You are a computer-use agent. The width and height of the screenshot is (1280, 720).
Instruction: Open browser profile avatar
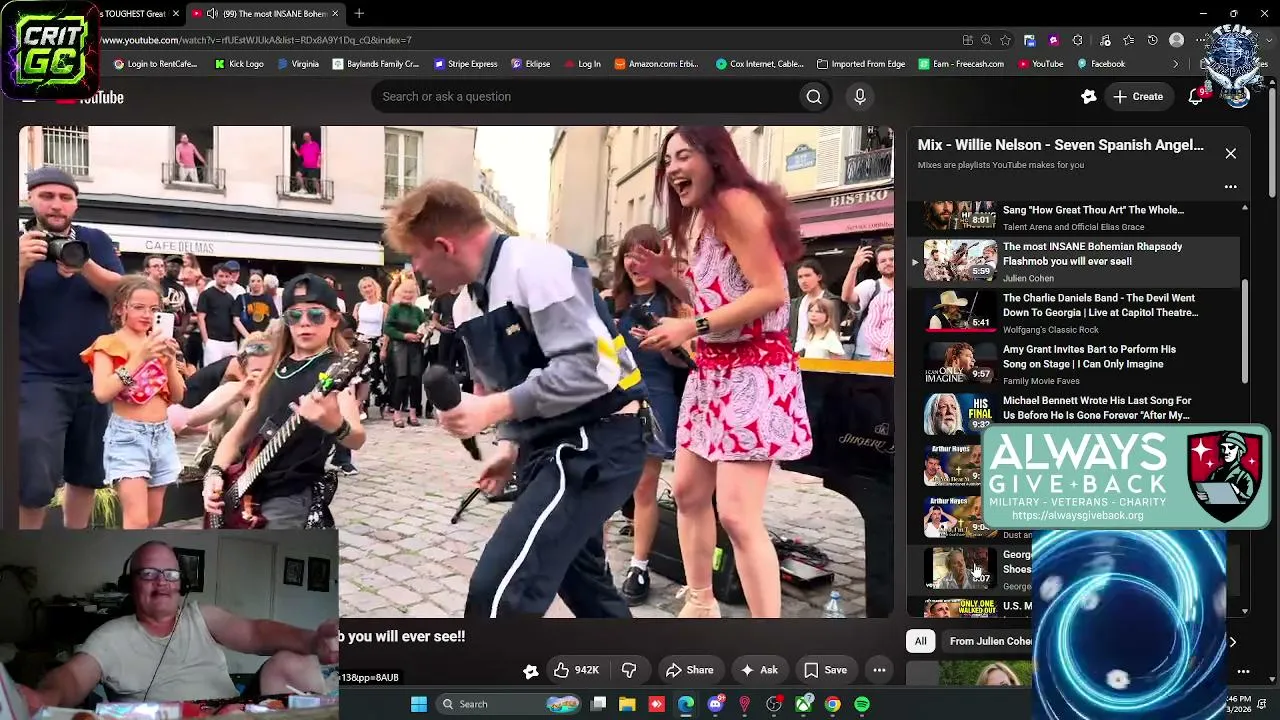(x=1176, y=40)
